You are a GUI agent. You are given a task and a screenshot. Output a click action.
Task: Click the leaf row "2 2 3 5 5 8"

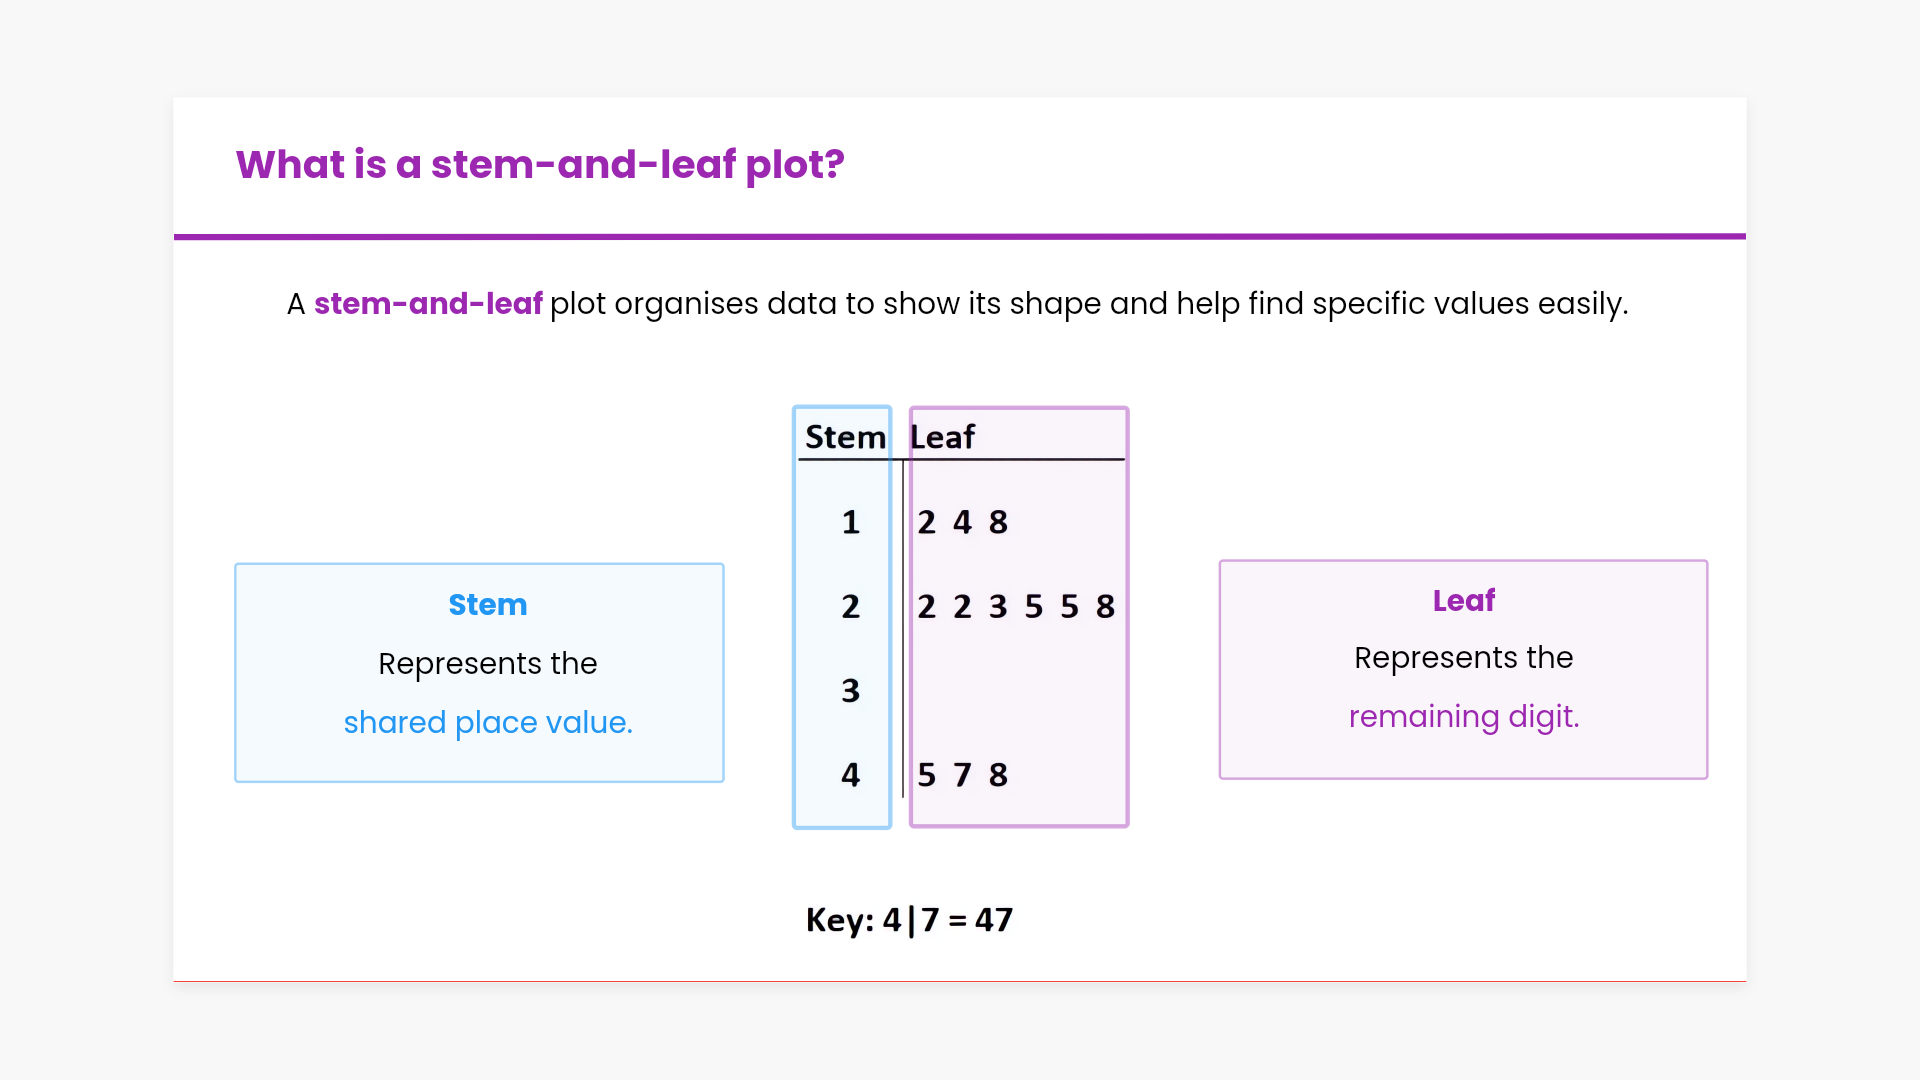coord(1015,606)
